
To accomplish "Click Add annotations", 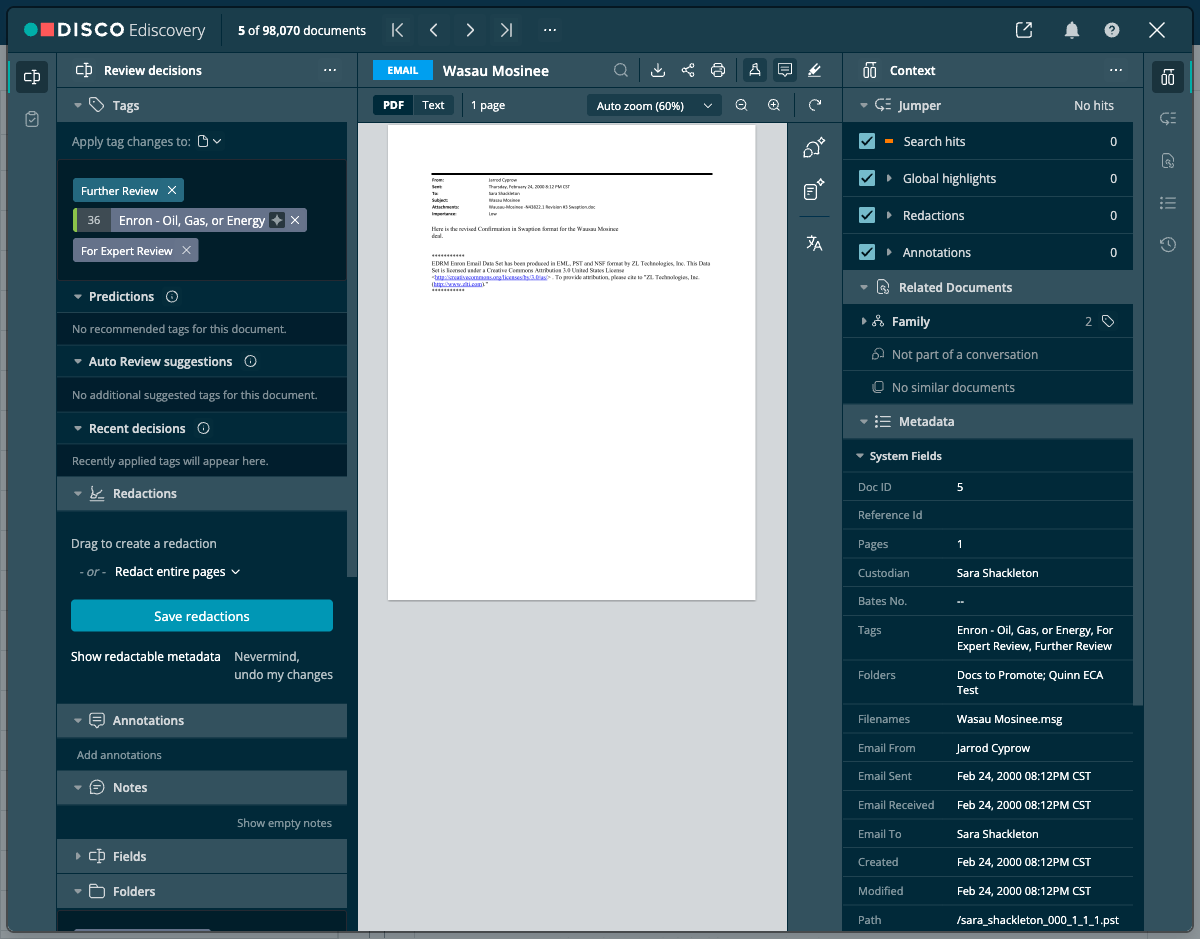I will [119, 755].
